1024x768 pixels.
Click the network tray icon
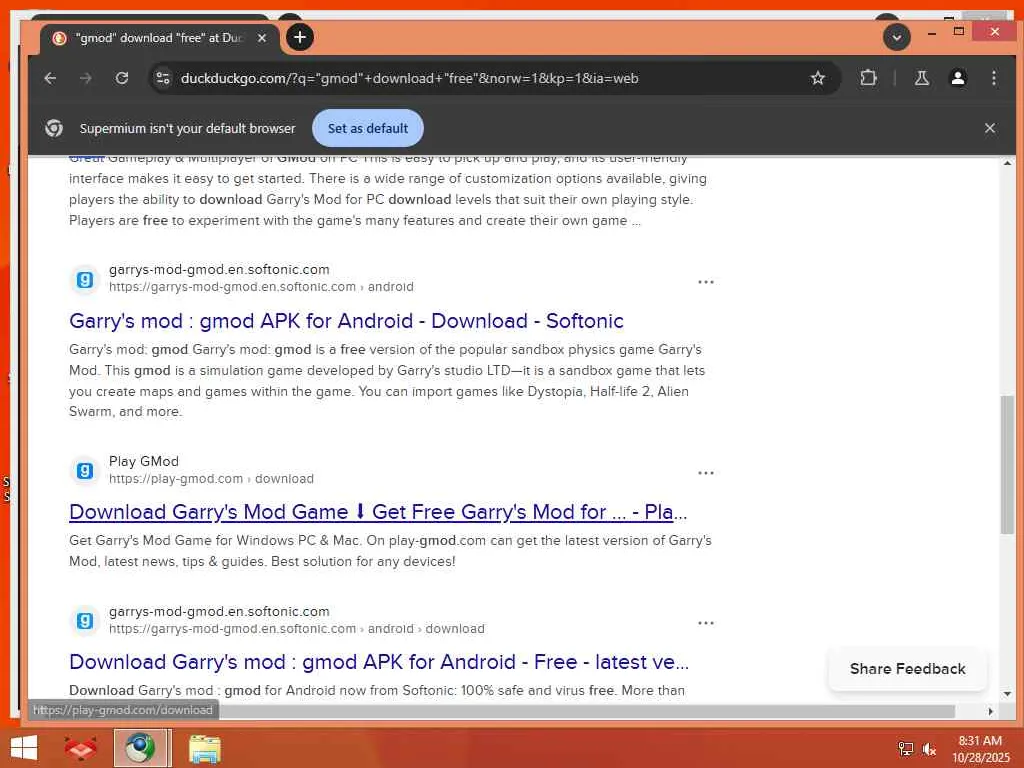pyautogui.click(x=906, y=749)
